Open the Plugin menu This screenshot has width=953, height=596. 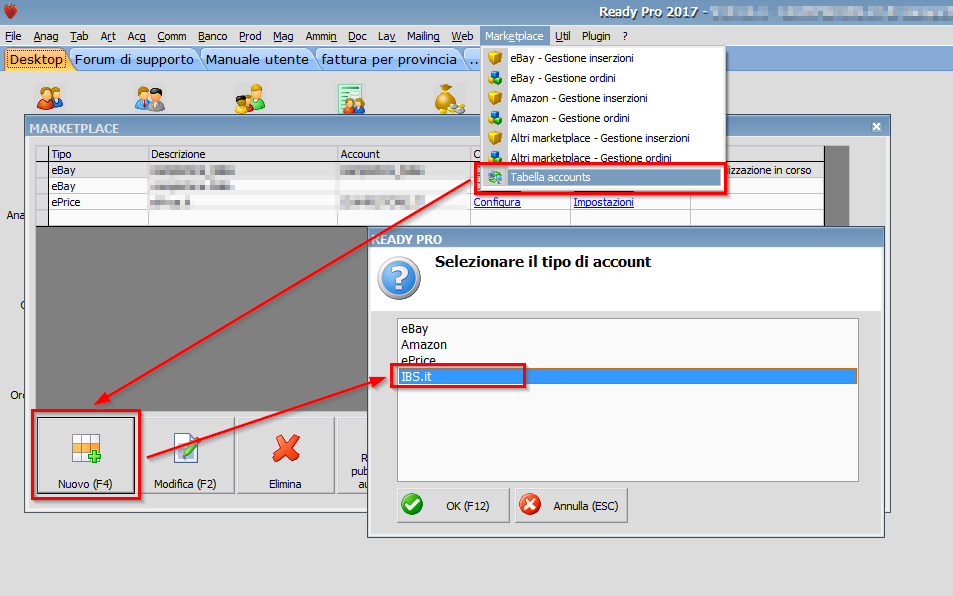tap(596, 36)
